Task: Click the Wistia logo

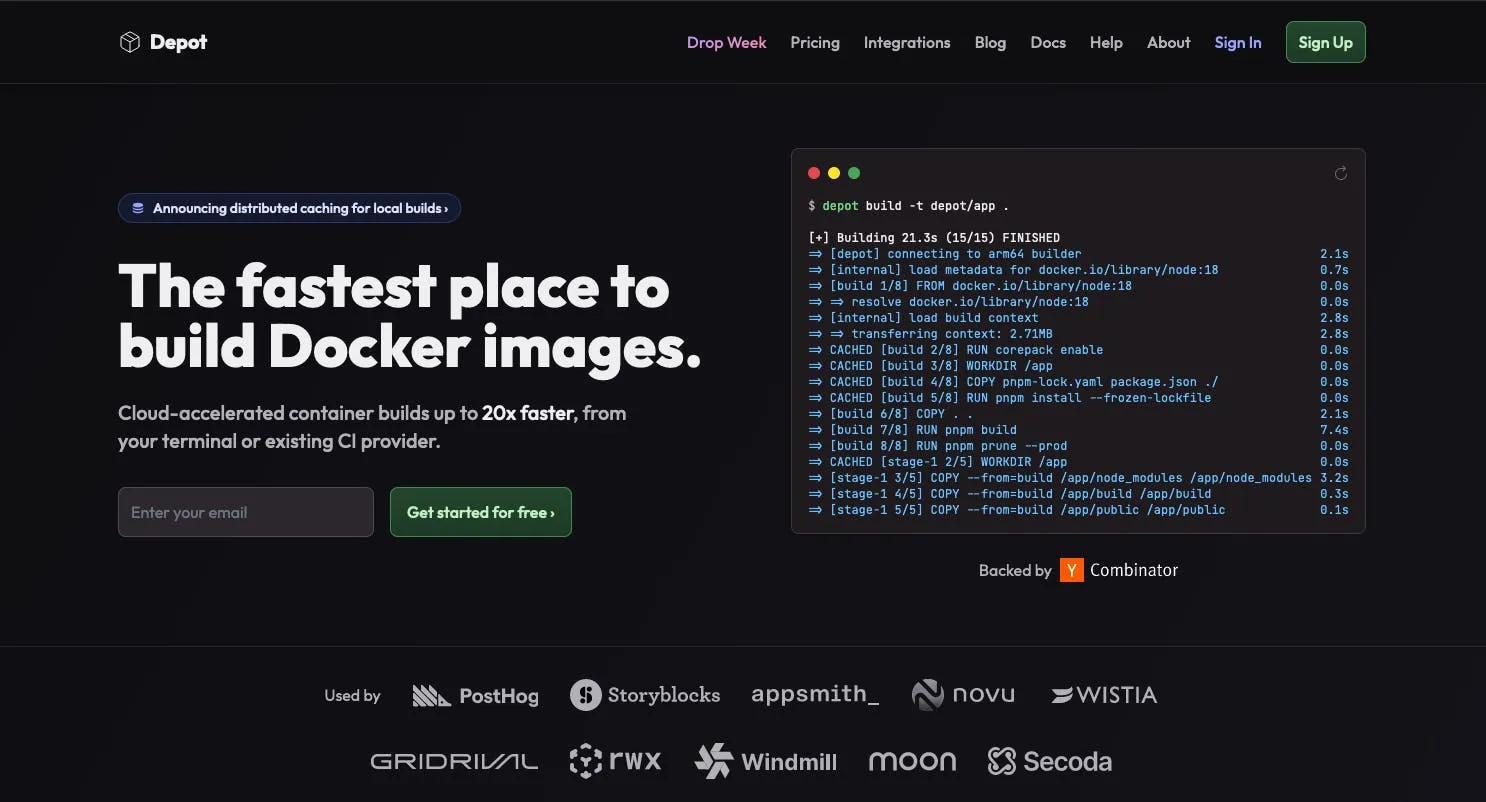Action: [x=1104, y=695]
